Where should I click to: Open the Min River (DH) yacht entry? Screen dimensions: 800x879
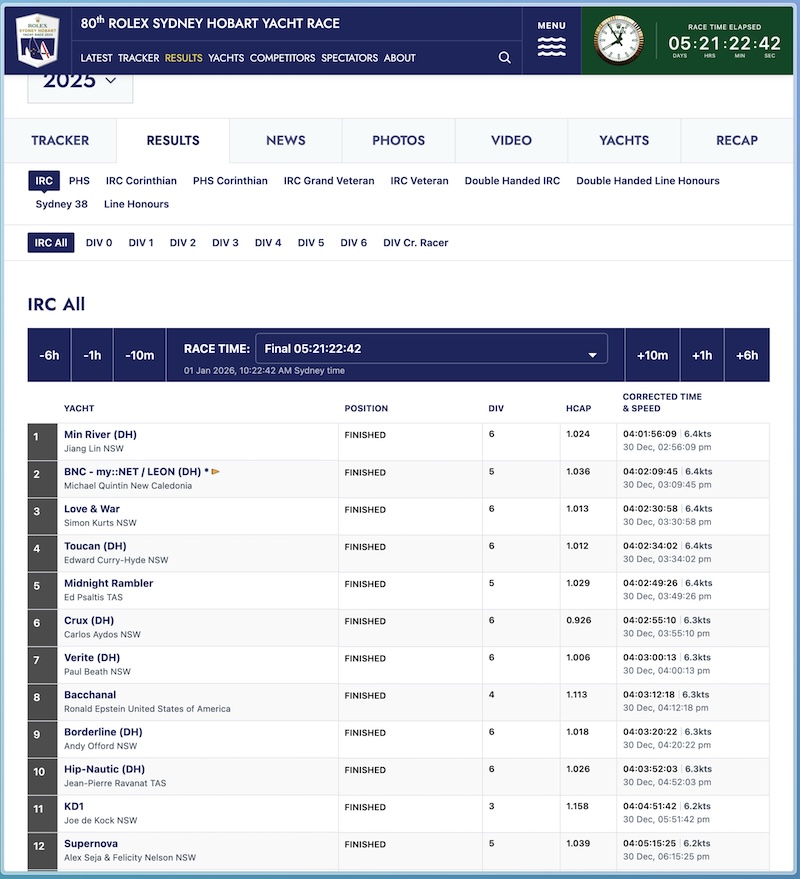103,434
